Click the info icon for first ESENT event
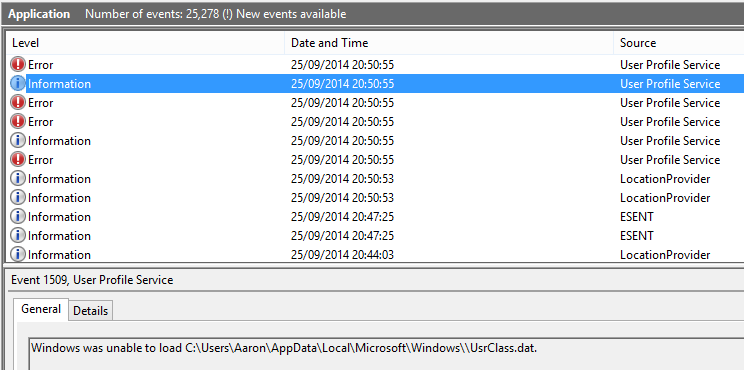Viewport: 744px width, 370px height. pos(18,216)
